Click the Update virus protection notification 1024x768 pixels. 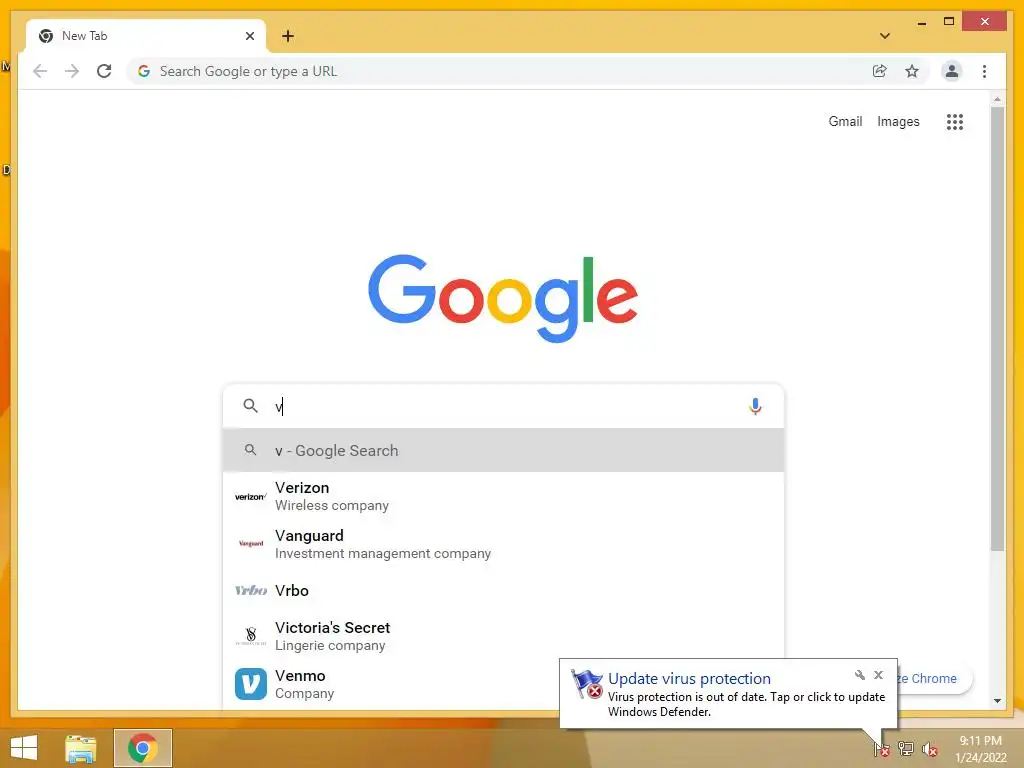tap(728, 694)
